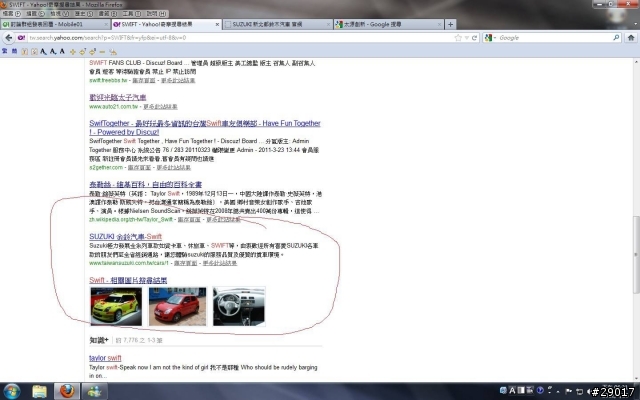Open Windows Explorer from taskbar

coord(39,391)
